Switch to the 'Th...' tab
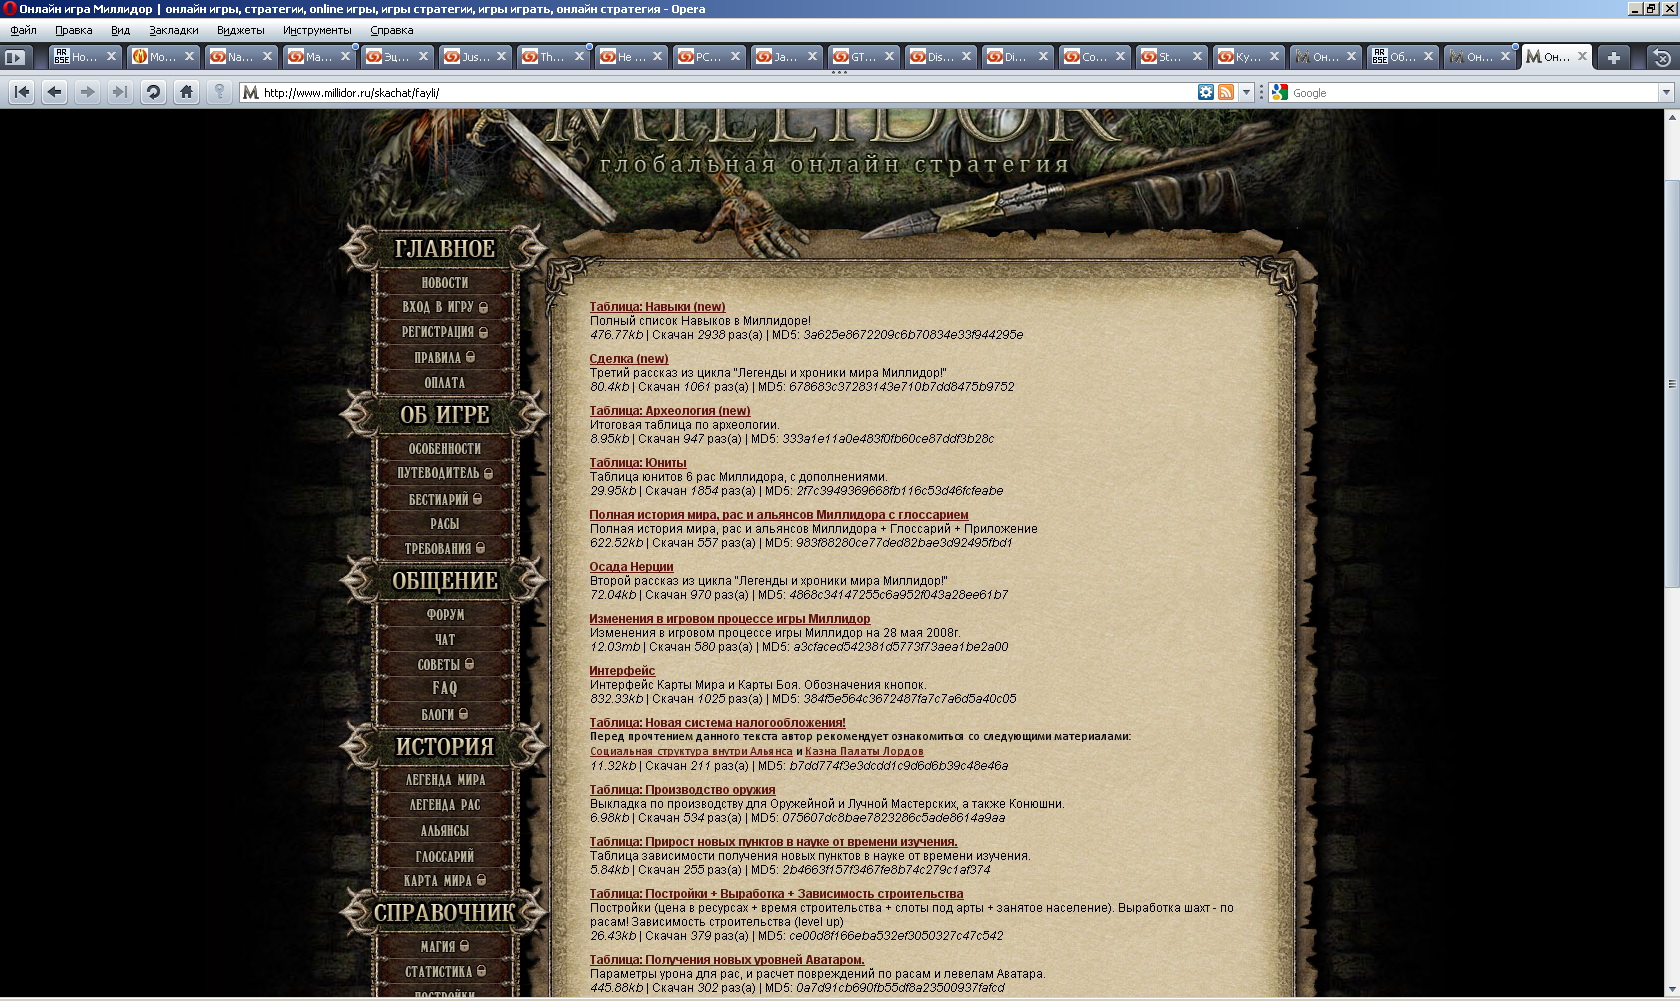 tap(554, 57)
